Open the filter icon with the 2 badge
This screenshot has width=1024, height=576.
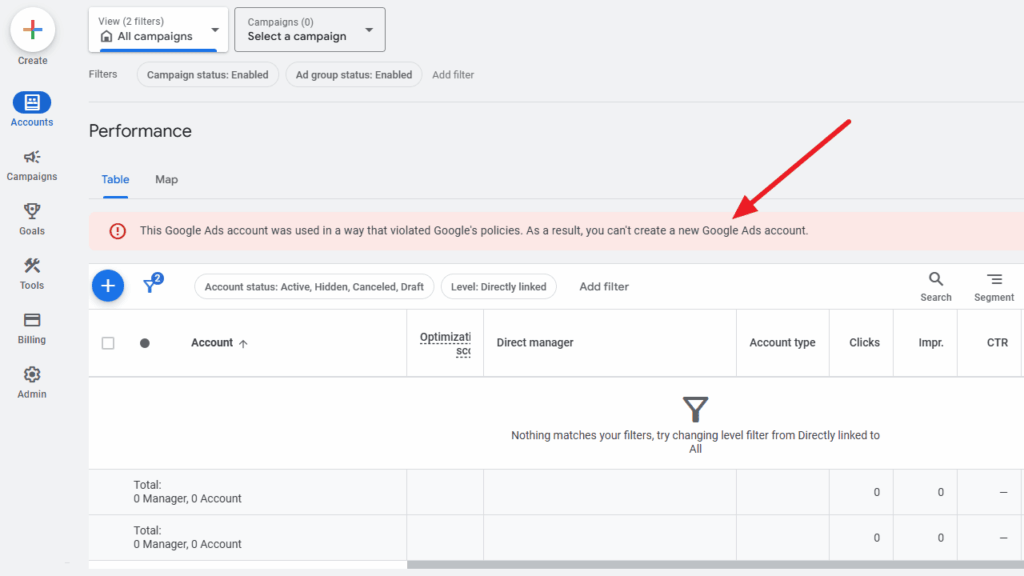point(150,285)
